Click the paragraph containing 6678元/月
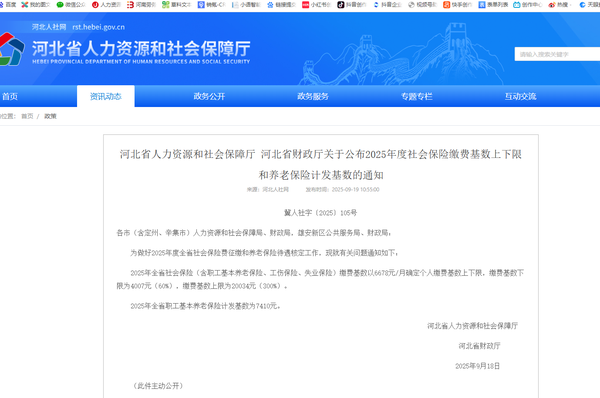The height and width of the screenshot is (398, 600). point(320,279)
